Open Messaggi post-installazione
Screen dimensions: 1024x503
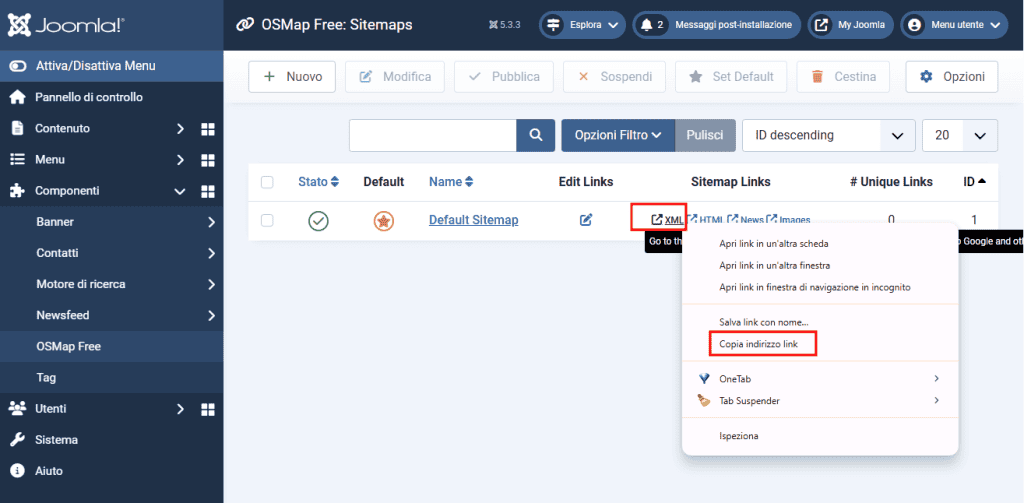click(x=716, y=25)
